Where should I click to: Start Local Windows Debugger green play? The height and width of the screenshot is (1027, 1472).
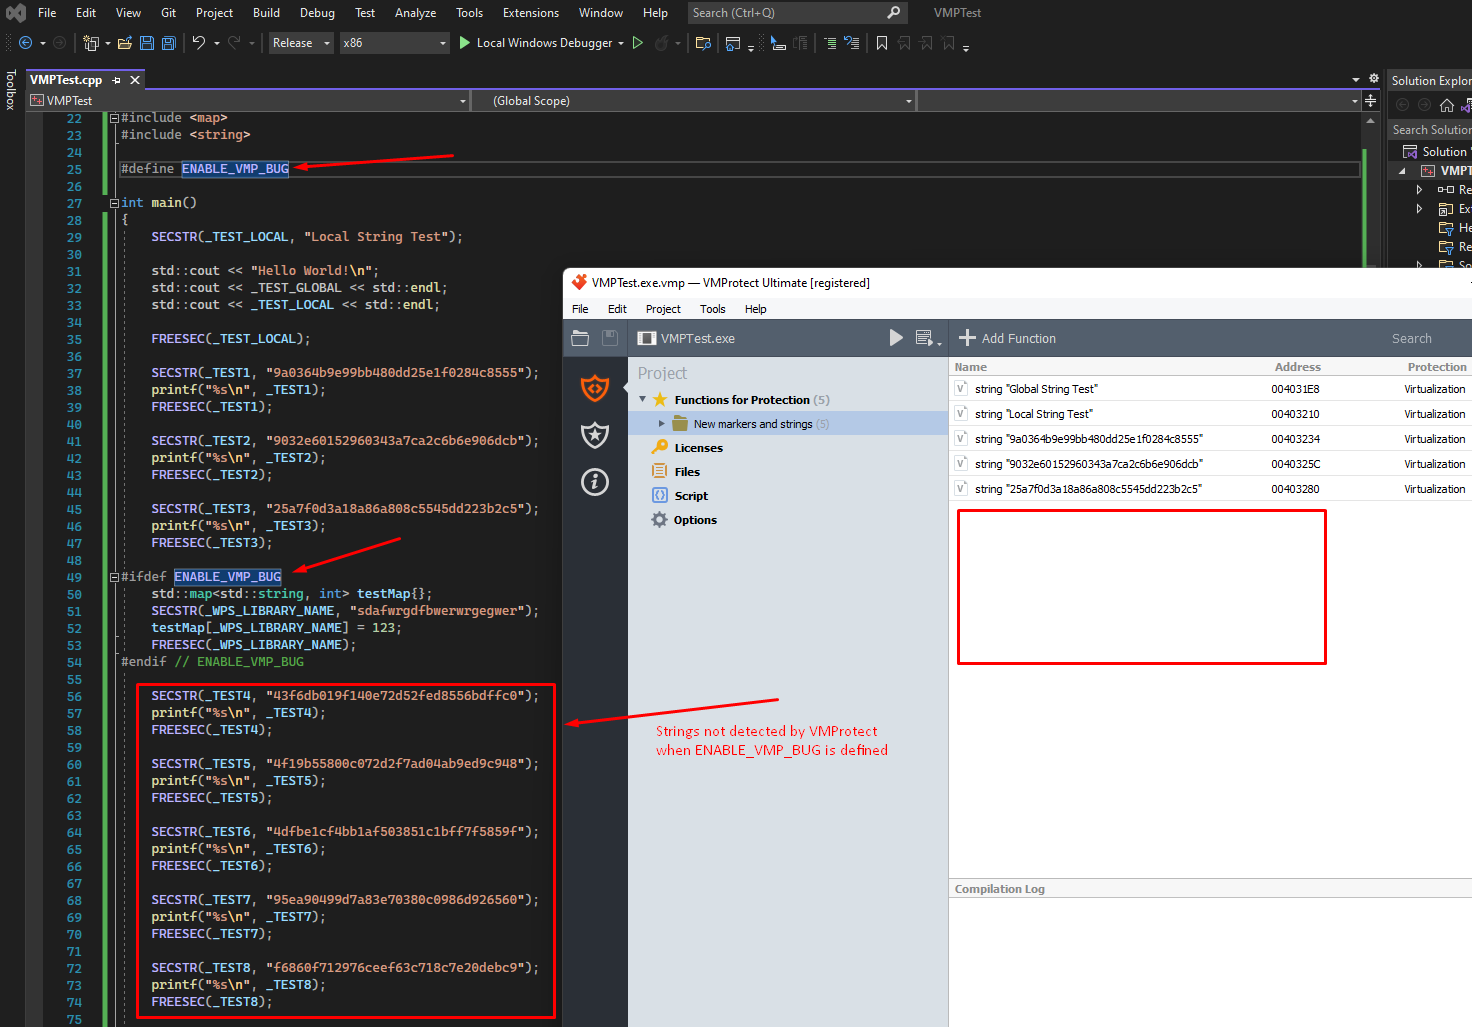[x=464, y=43]
